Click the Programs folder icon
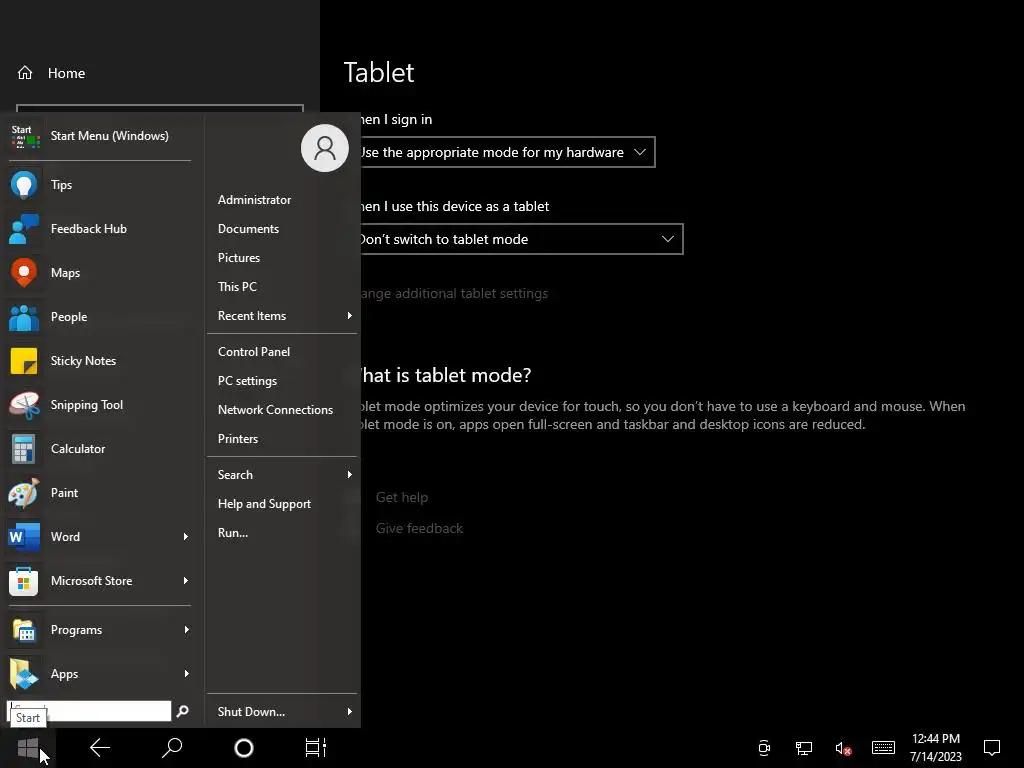Image resolution: width=1024 pixels, height=768 pixels. 24,630
